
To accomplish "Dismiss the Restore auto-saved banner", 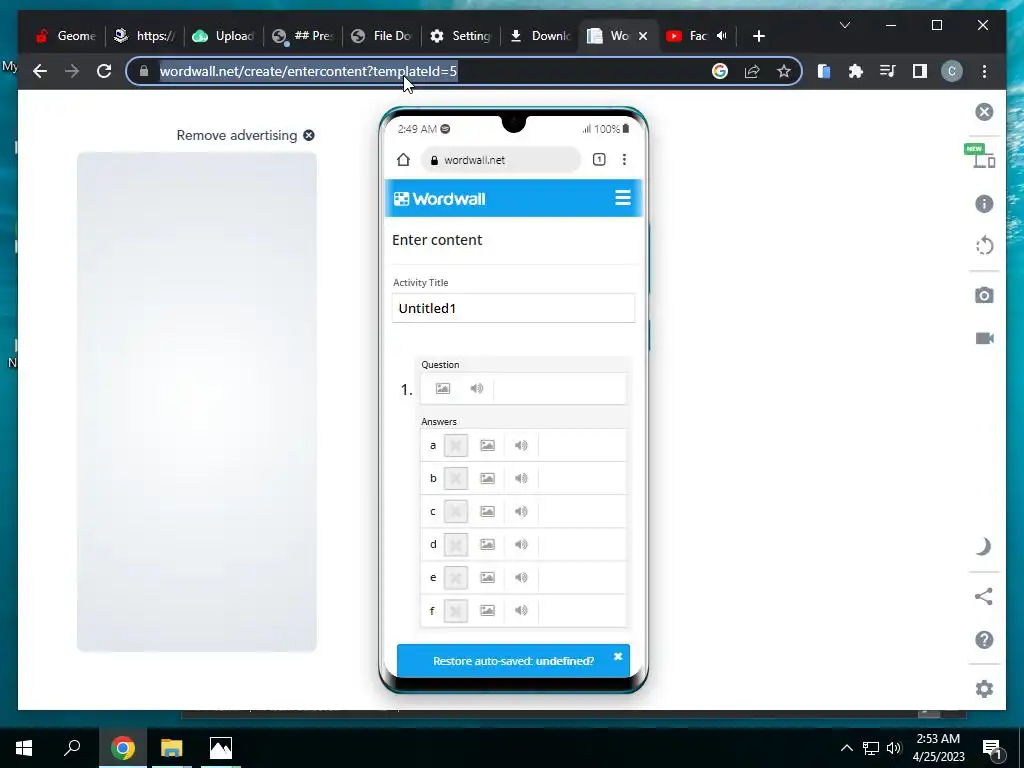I will pos(618,656).
